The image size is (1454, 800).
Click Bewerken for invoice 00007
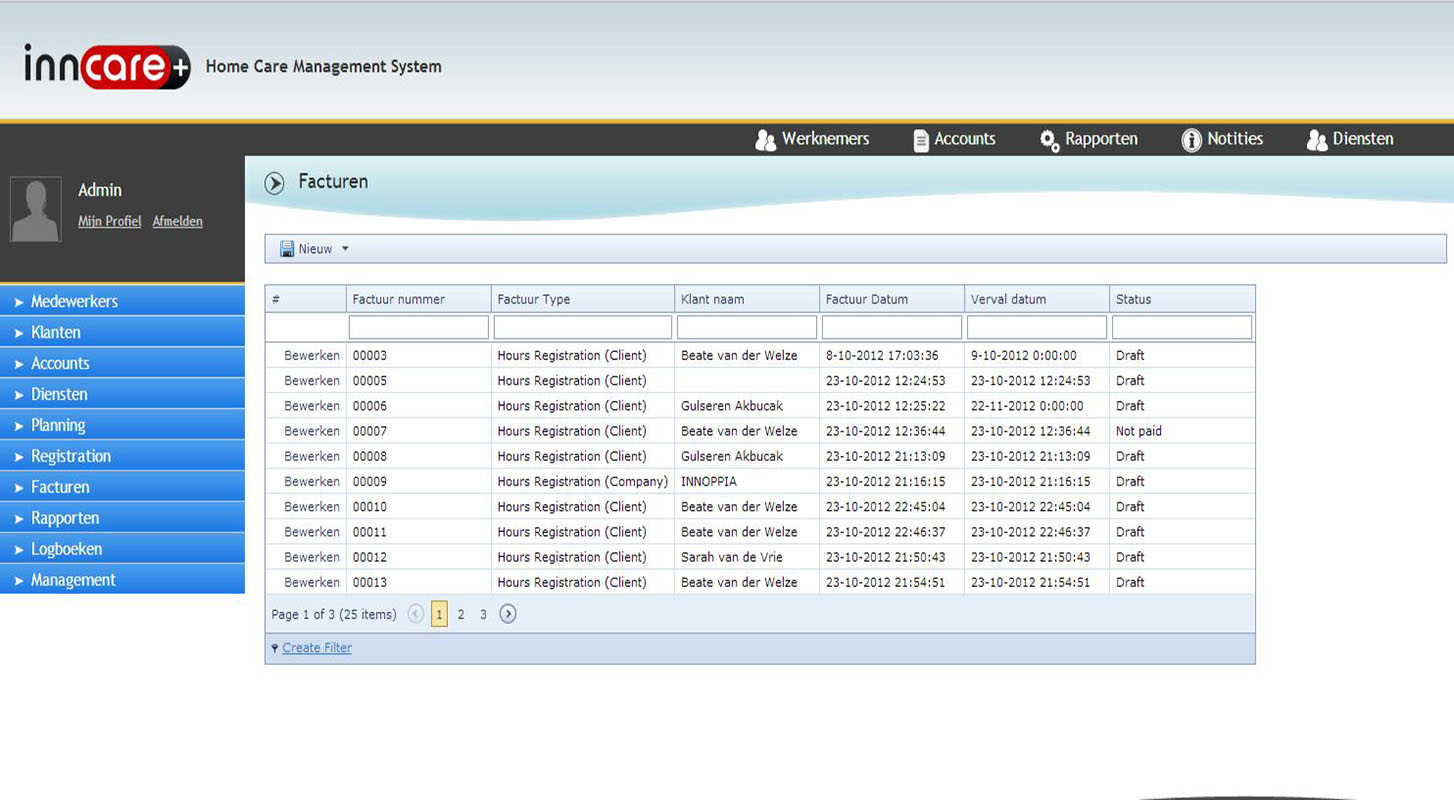[312, 431]
